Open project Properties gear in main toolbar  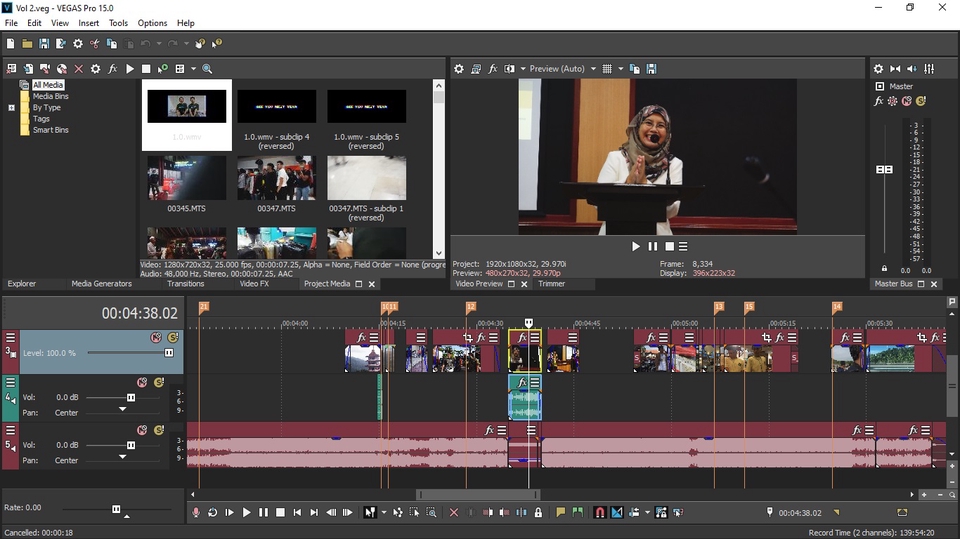(x=78, y=43)
